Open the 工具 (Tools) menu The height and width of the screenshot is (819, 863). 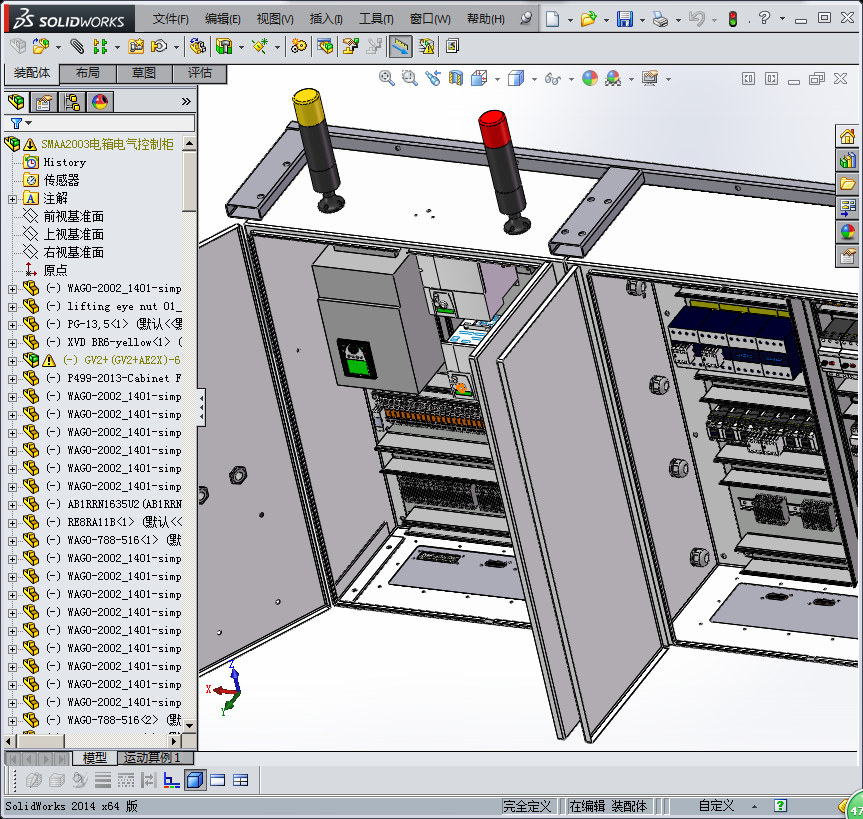(x=376, y=19)
